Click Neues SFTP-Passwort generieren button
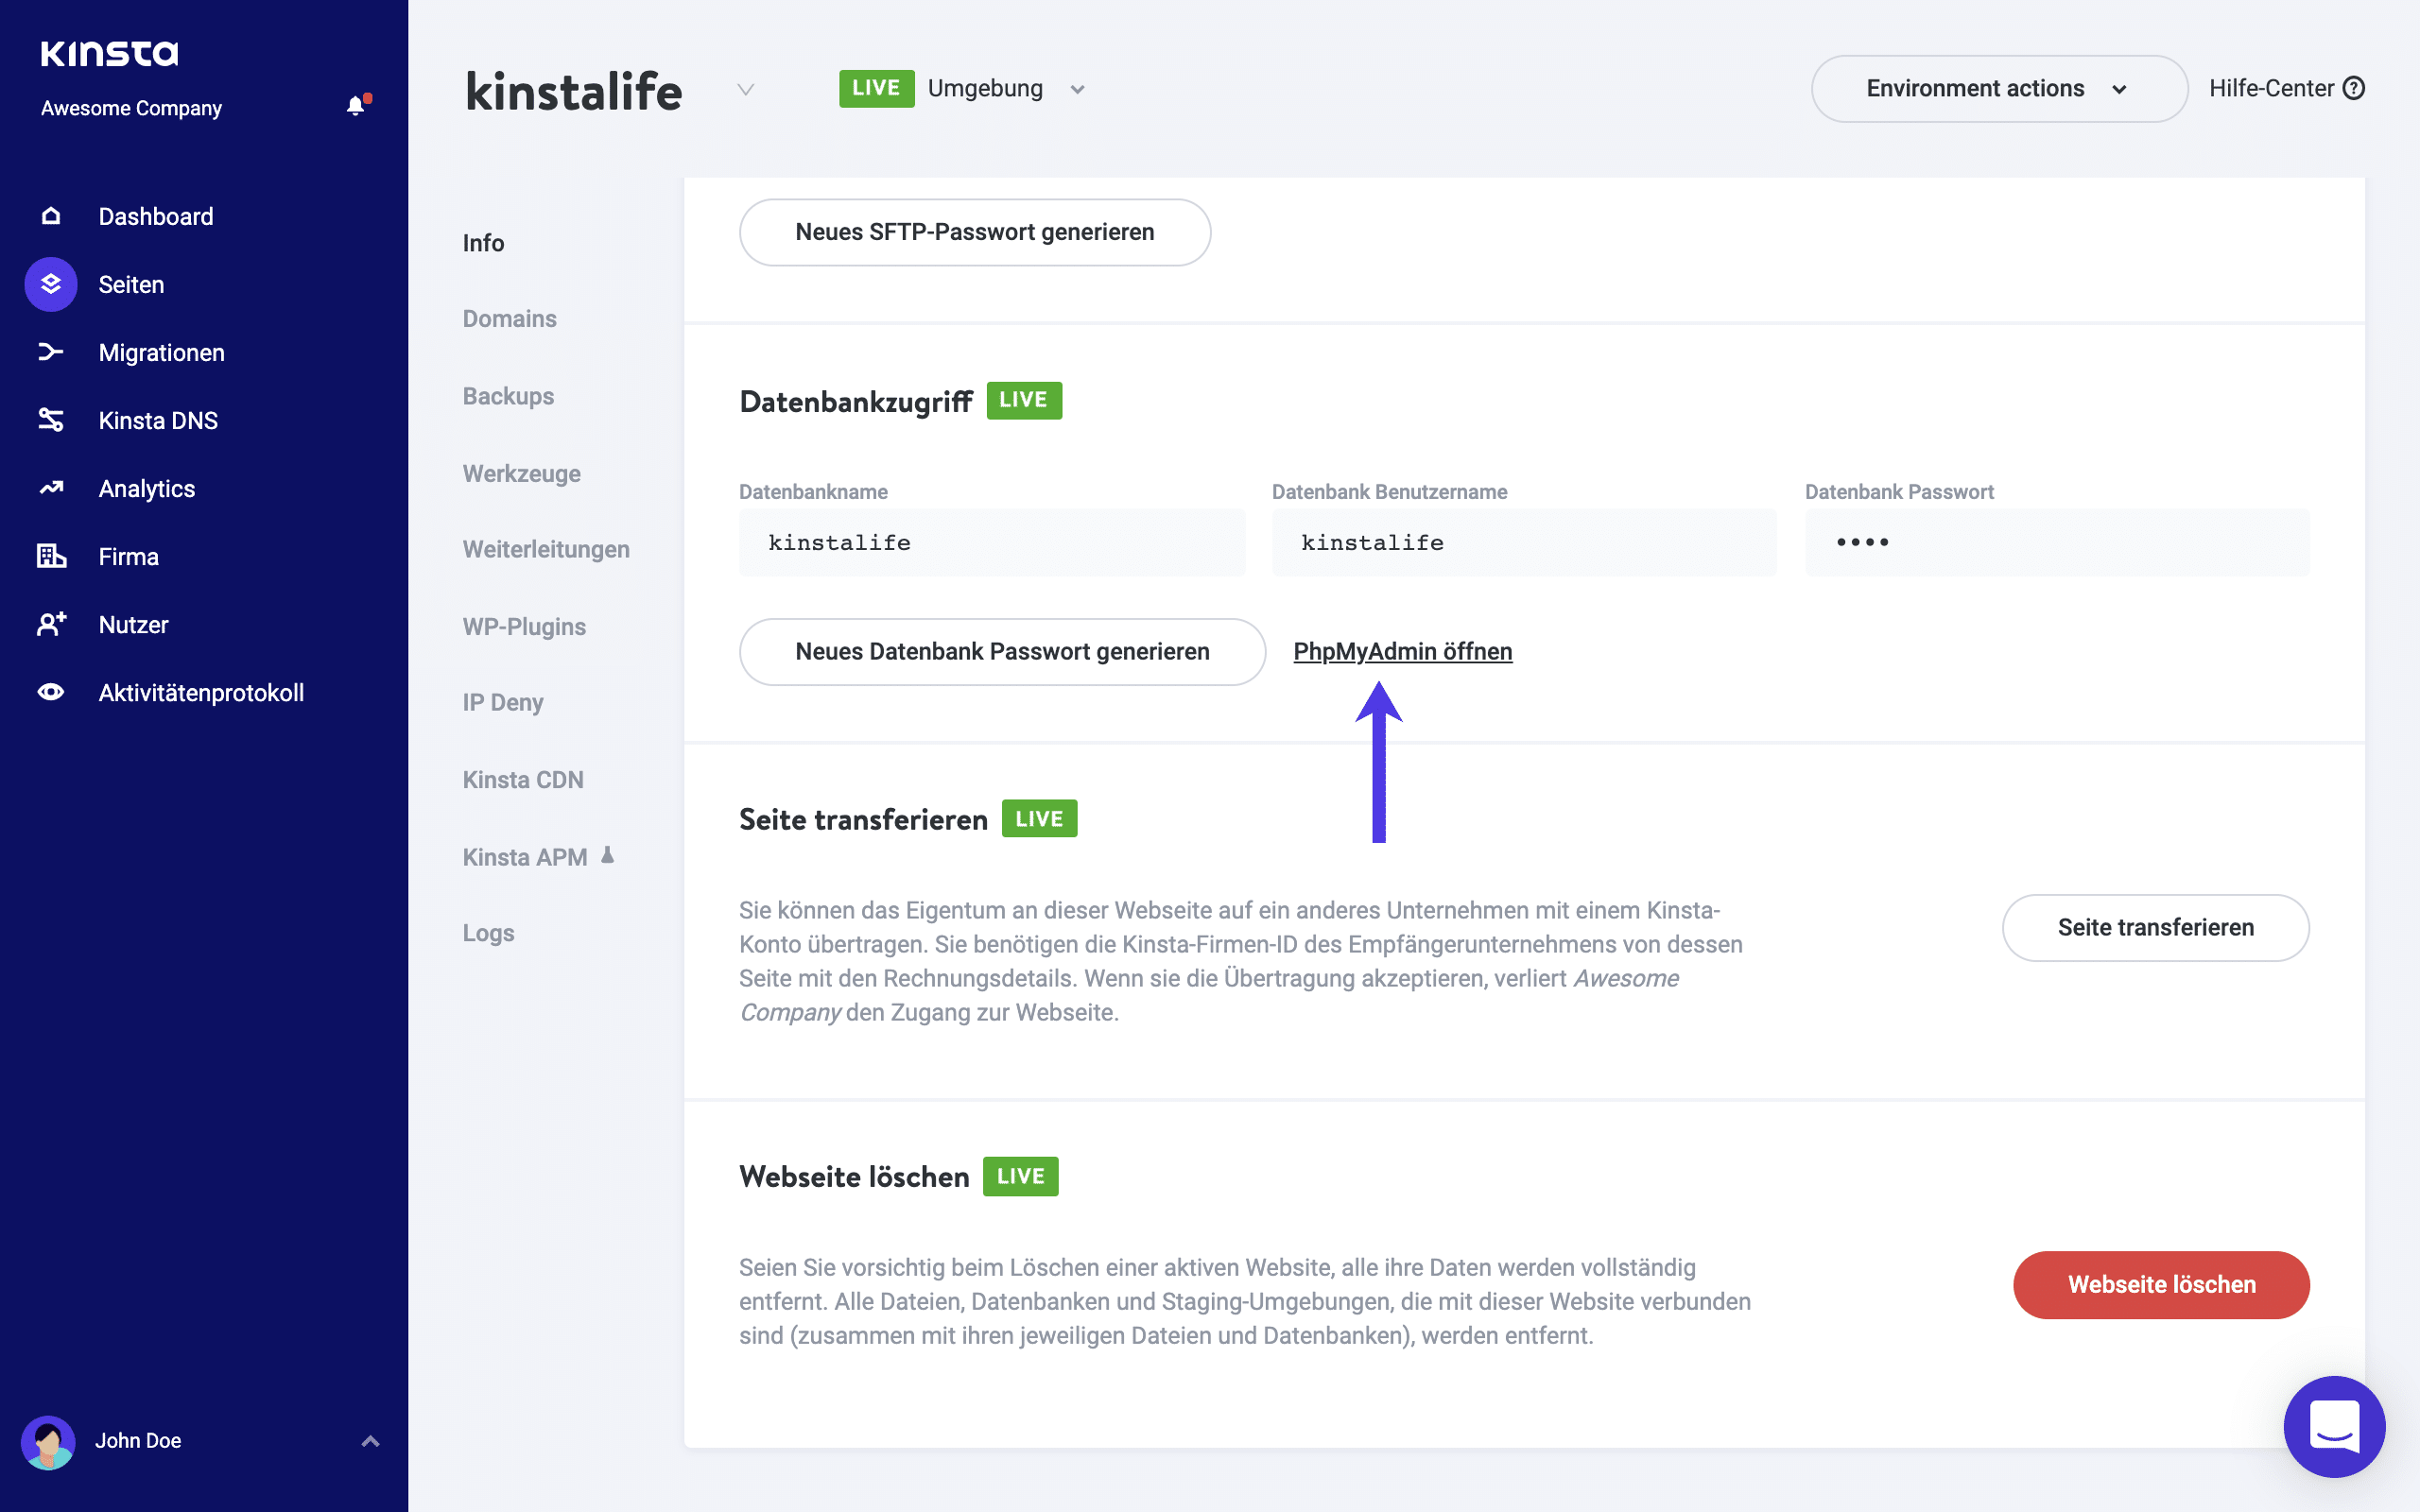 click(x=975, y=232)
